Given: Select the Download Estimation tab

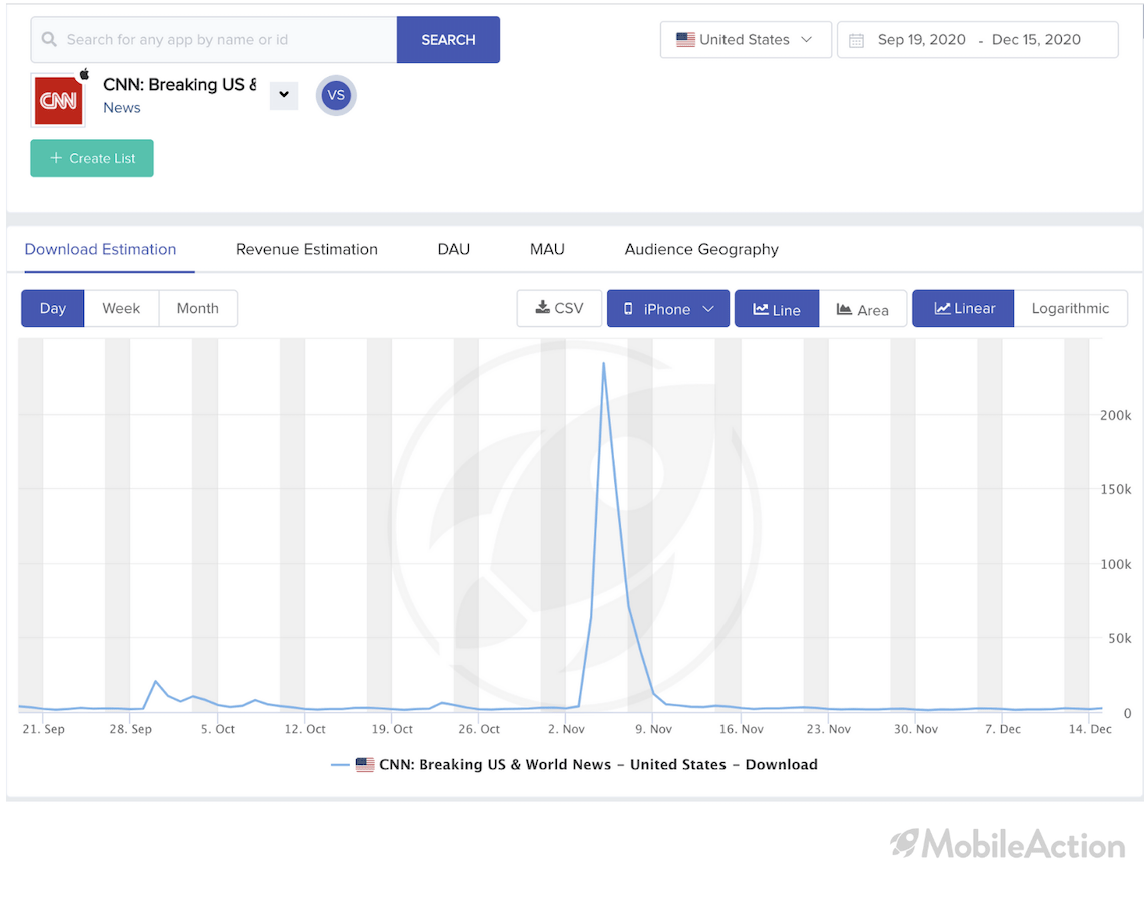Looking at the screenshot, I should point(101,249).
